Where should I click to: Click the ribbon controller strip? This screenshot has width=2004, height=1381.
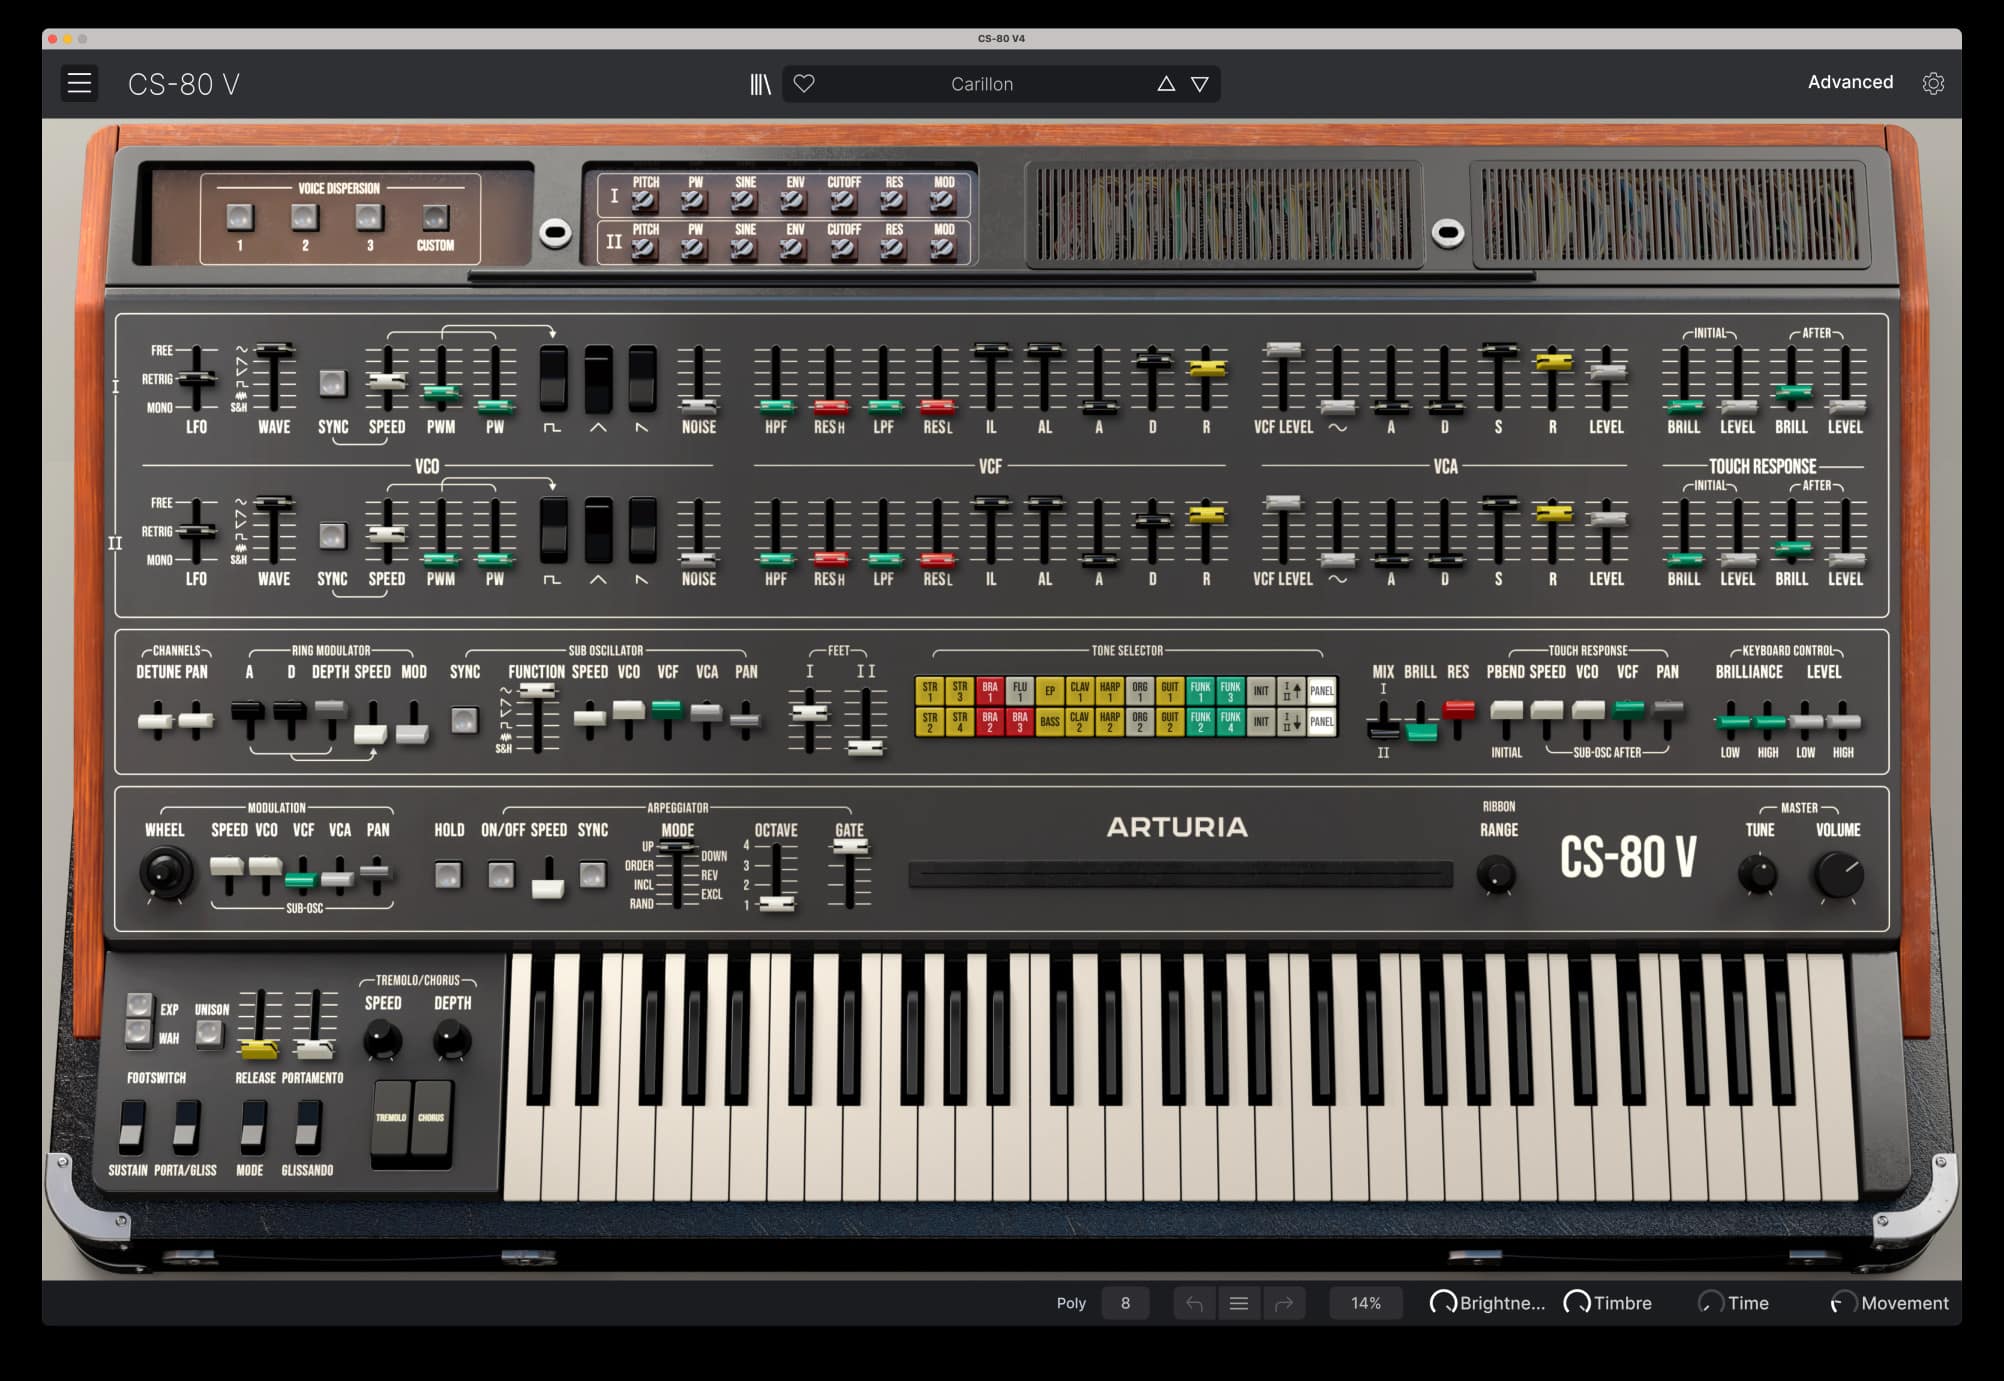tap(1180, 874)
